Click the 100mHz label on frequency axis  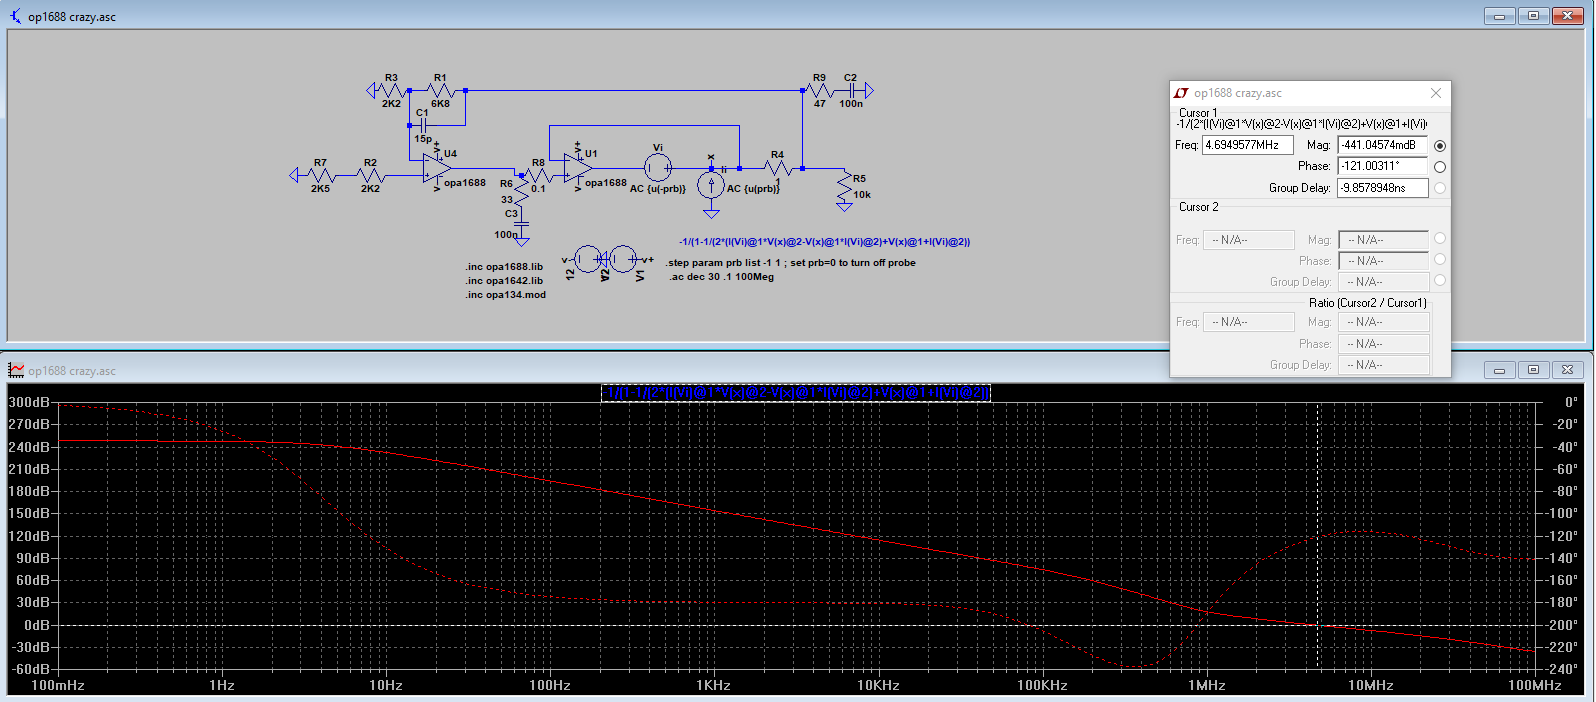pos(58,685)
